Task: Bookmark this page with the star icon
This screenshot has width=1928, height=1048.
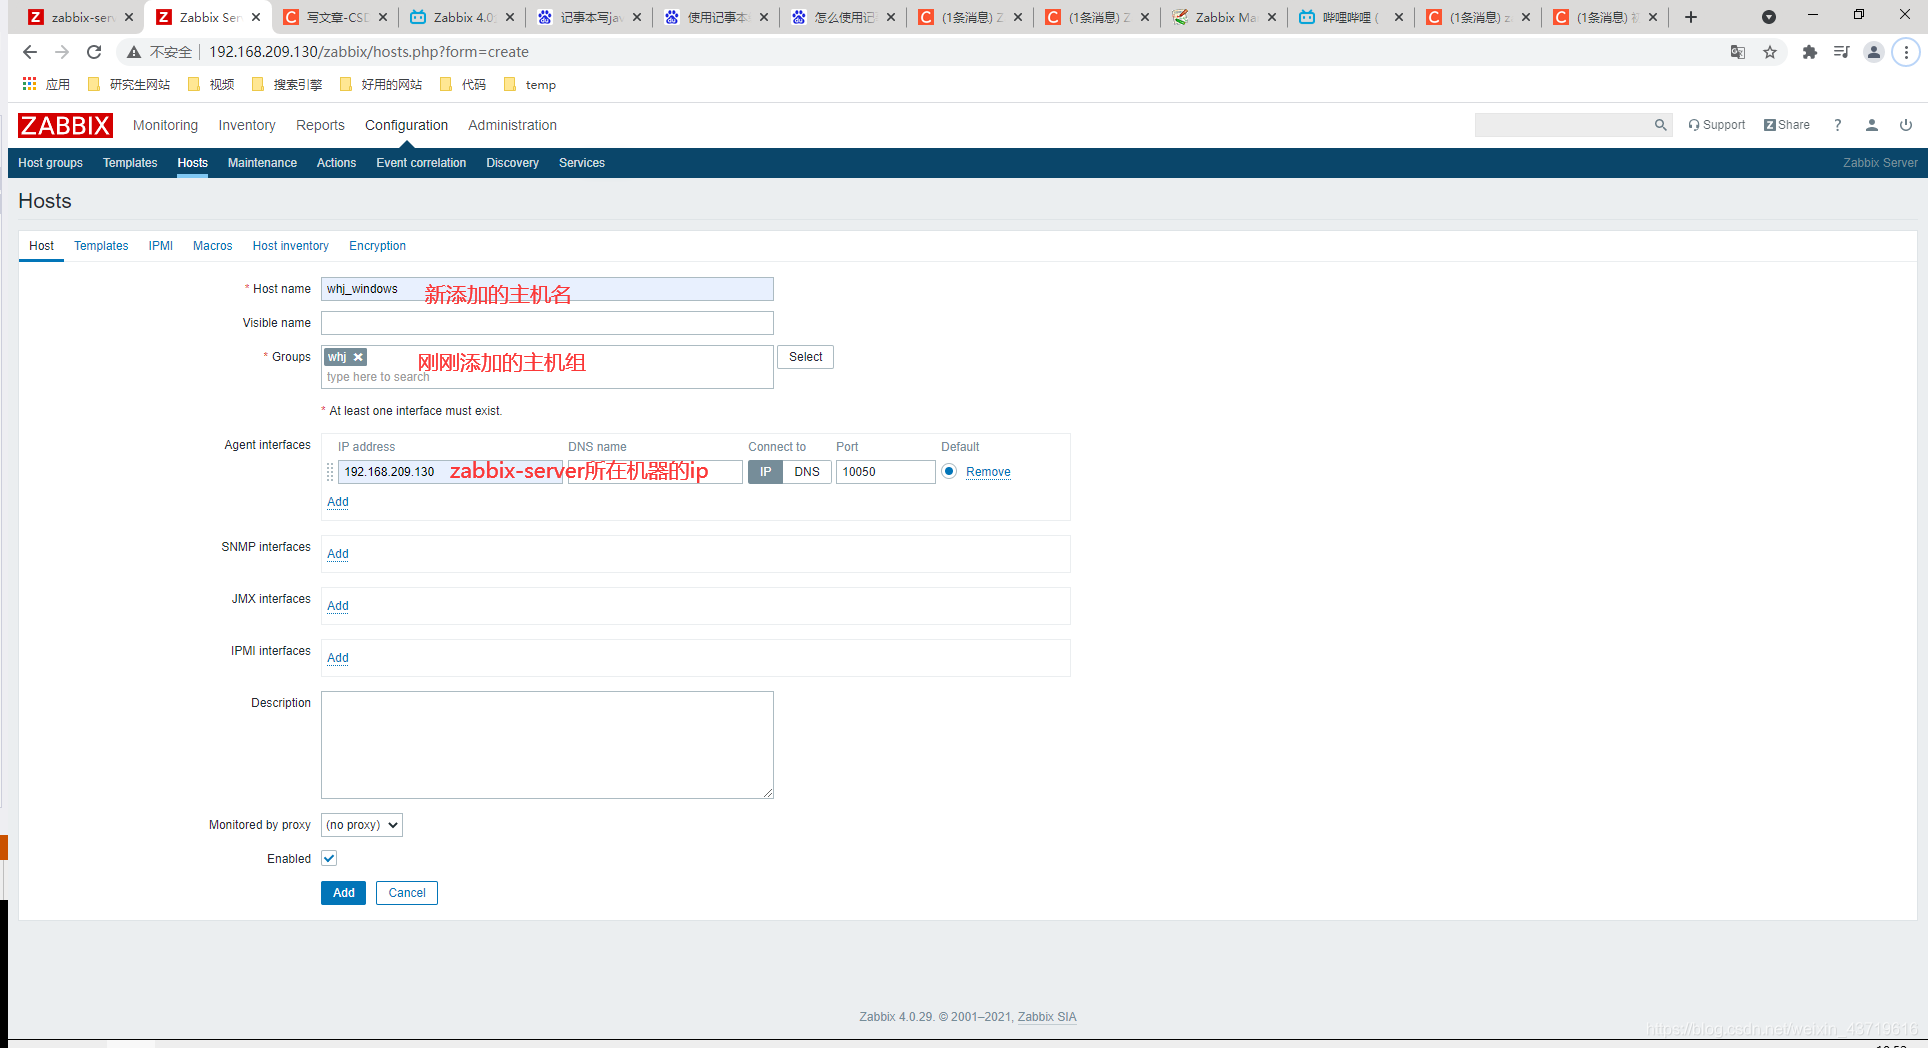Action: coord(1770,52)
